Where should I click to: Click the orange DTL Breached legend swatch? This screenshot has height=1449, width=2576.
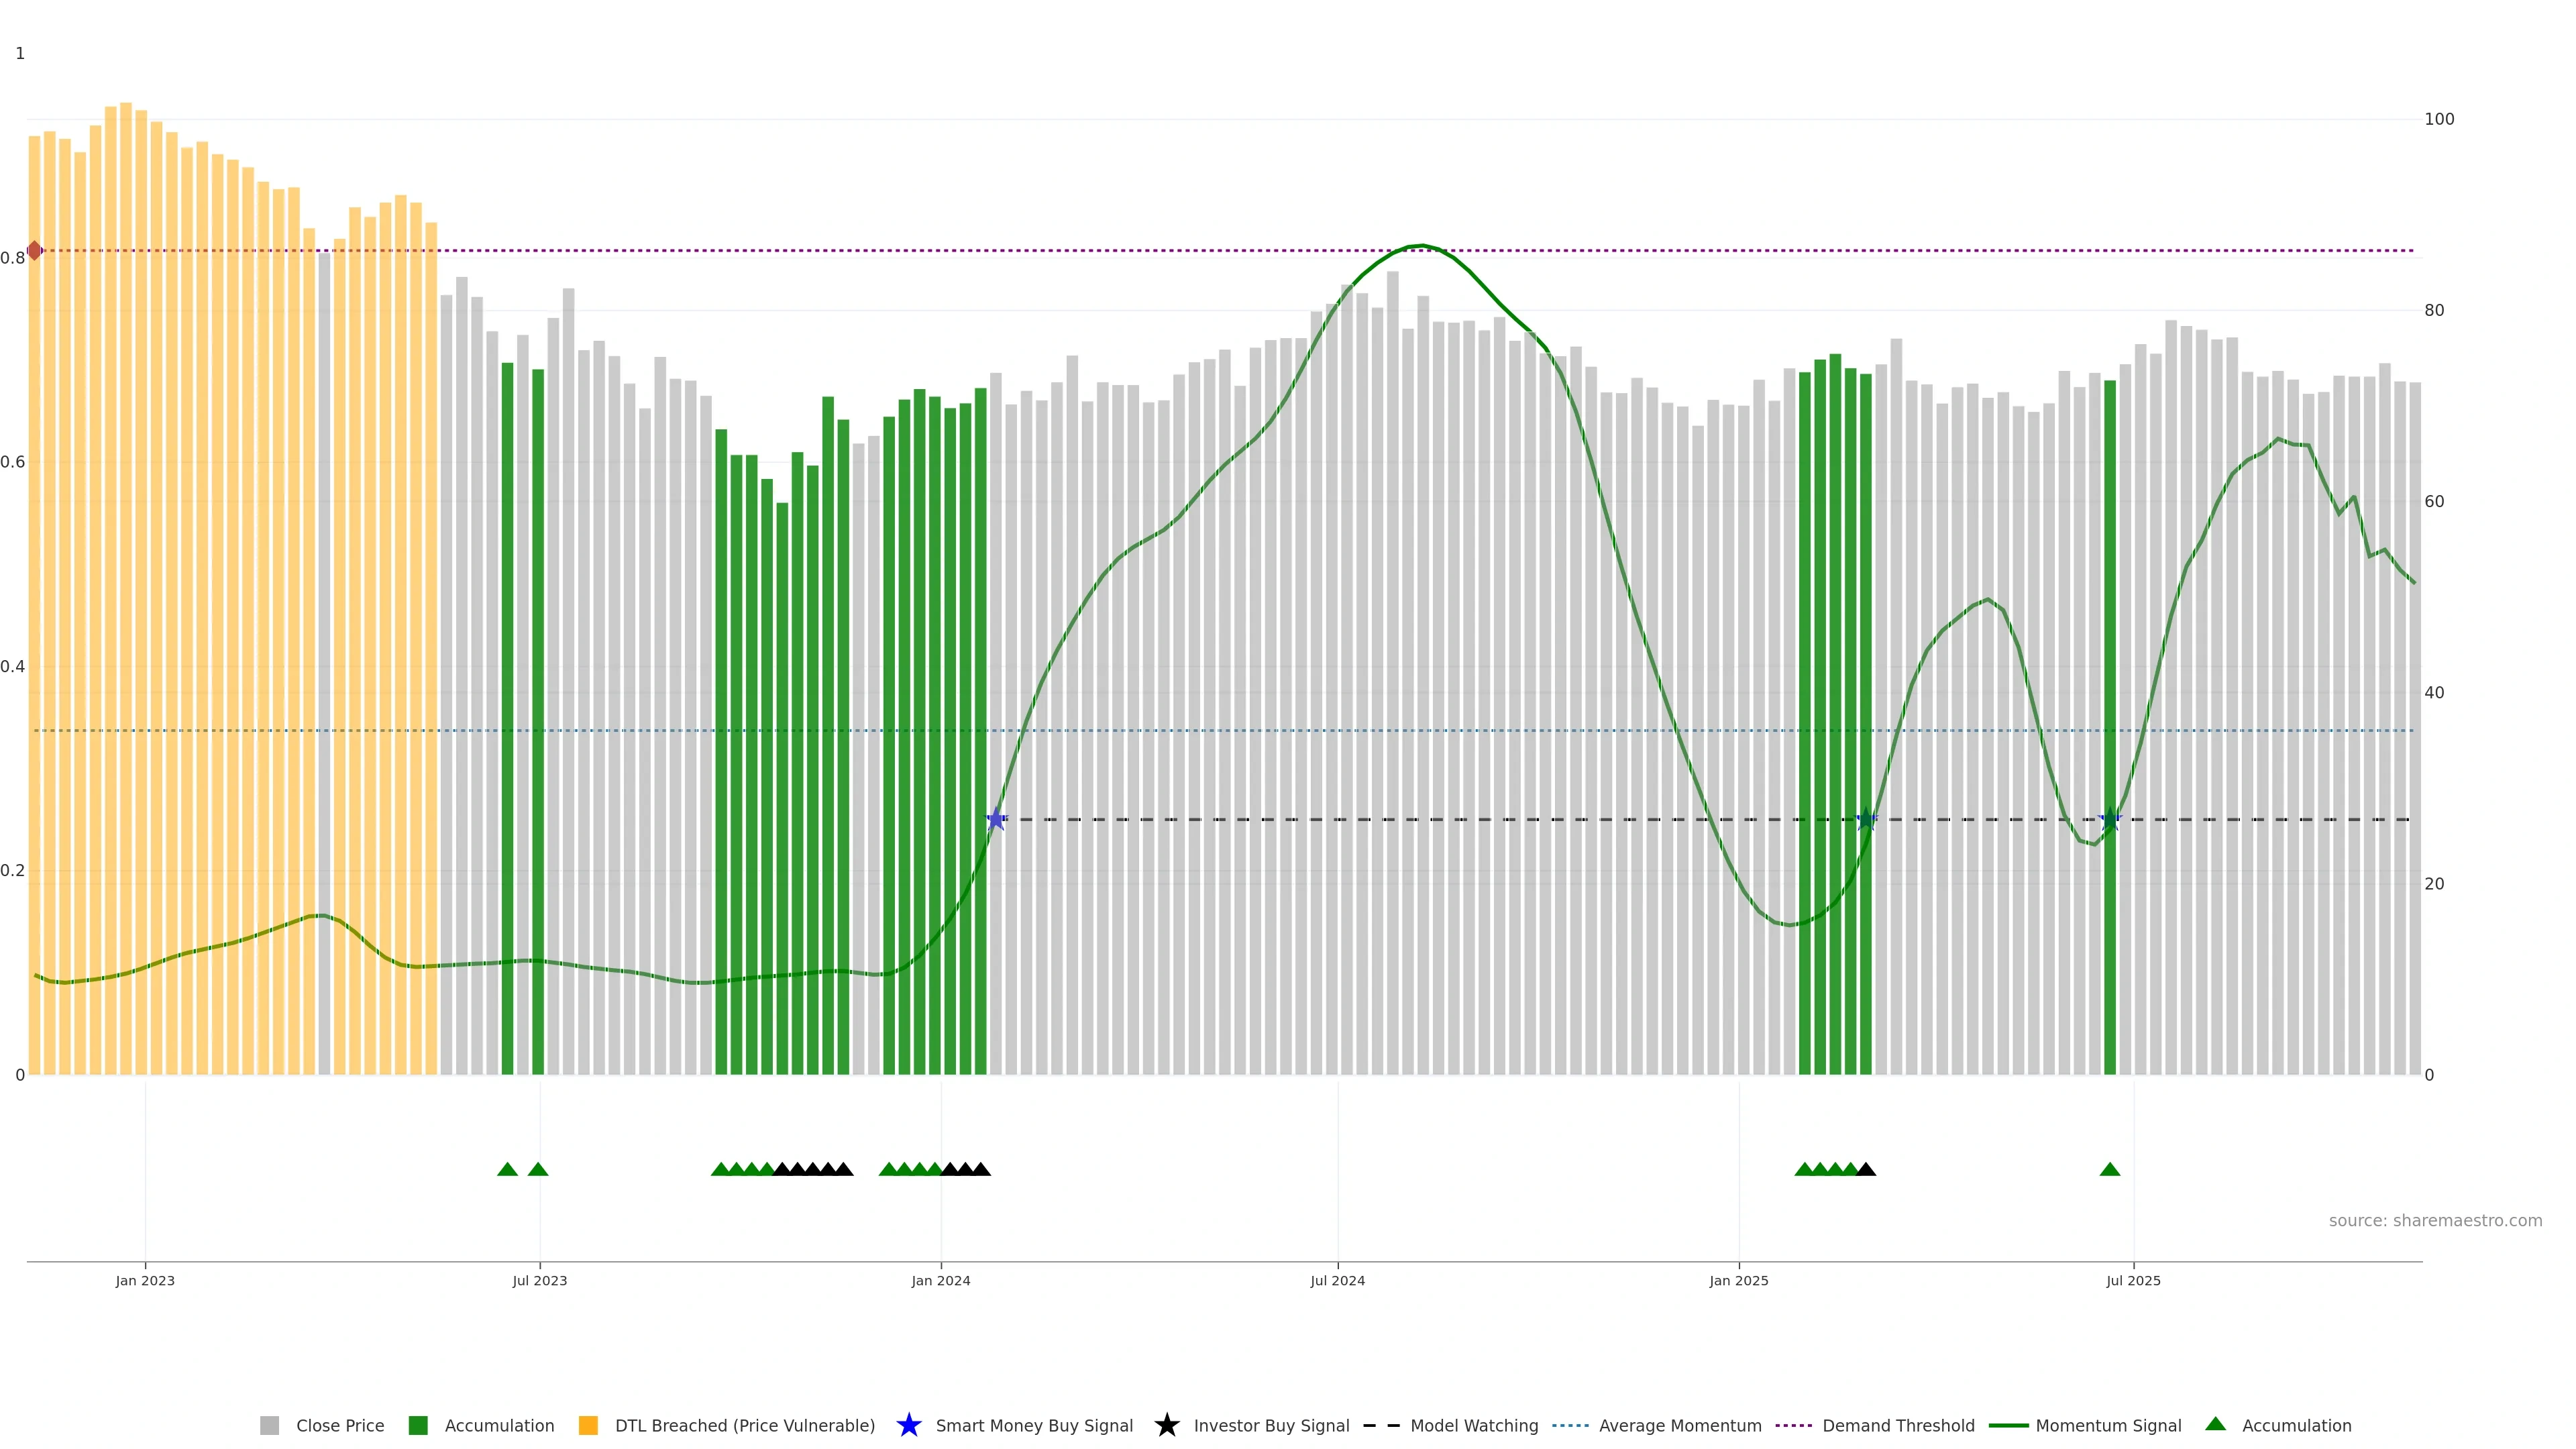588,1426
